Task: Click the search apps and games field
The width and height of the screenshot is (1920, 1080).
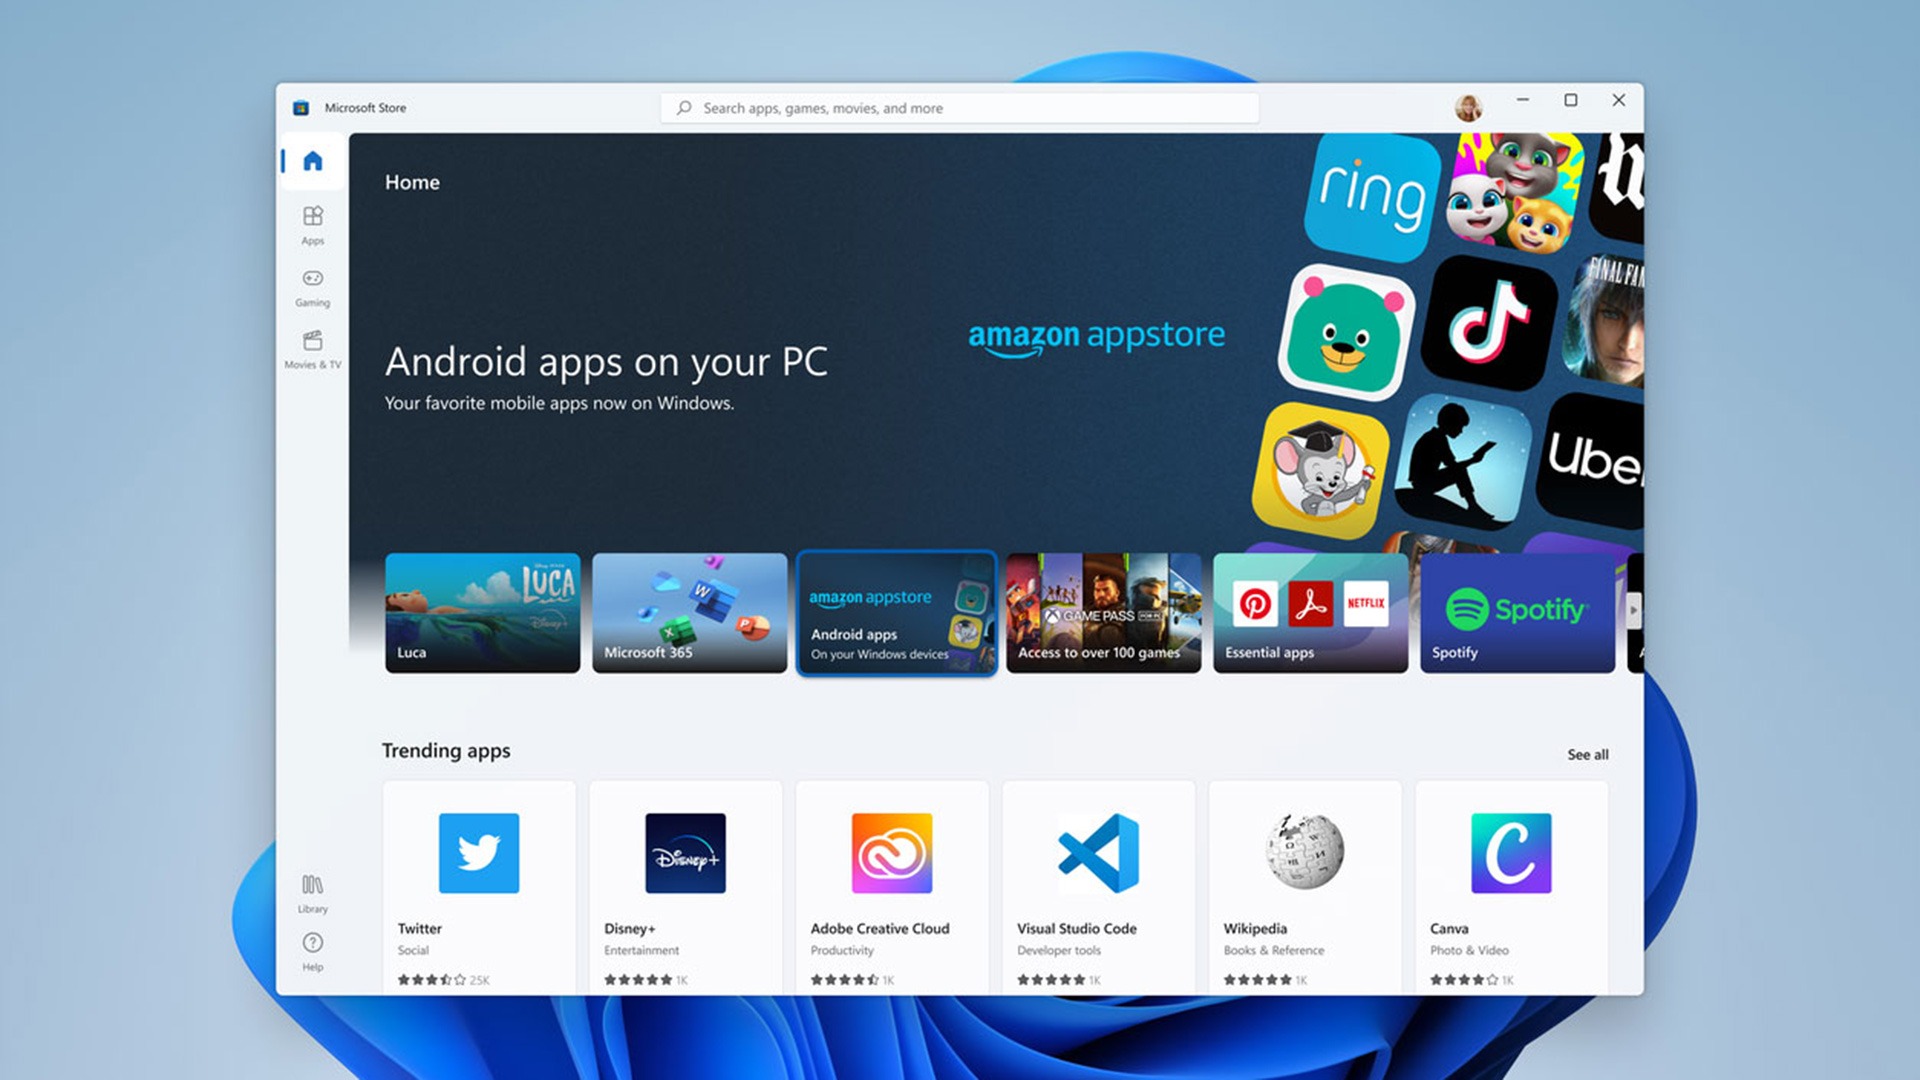Action: click(x=958, y=107)
